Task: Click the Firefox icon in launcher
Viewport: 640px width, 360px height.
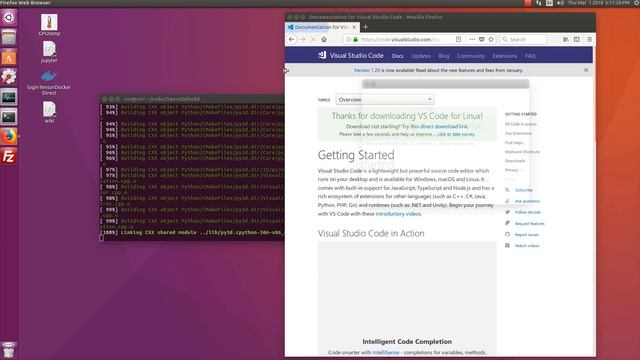Action: 9,136
